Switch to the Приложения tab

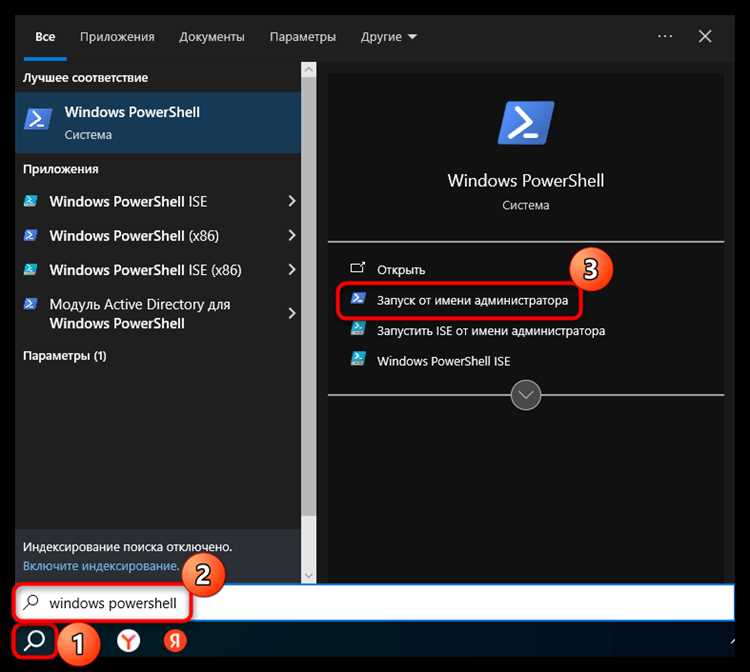coord(117,37)
